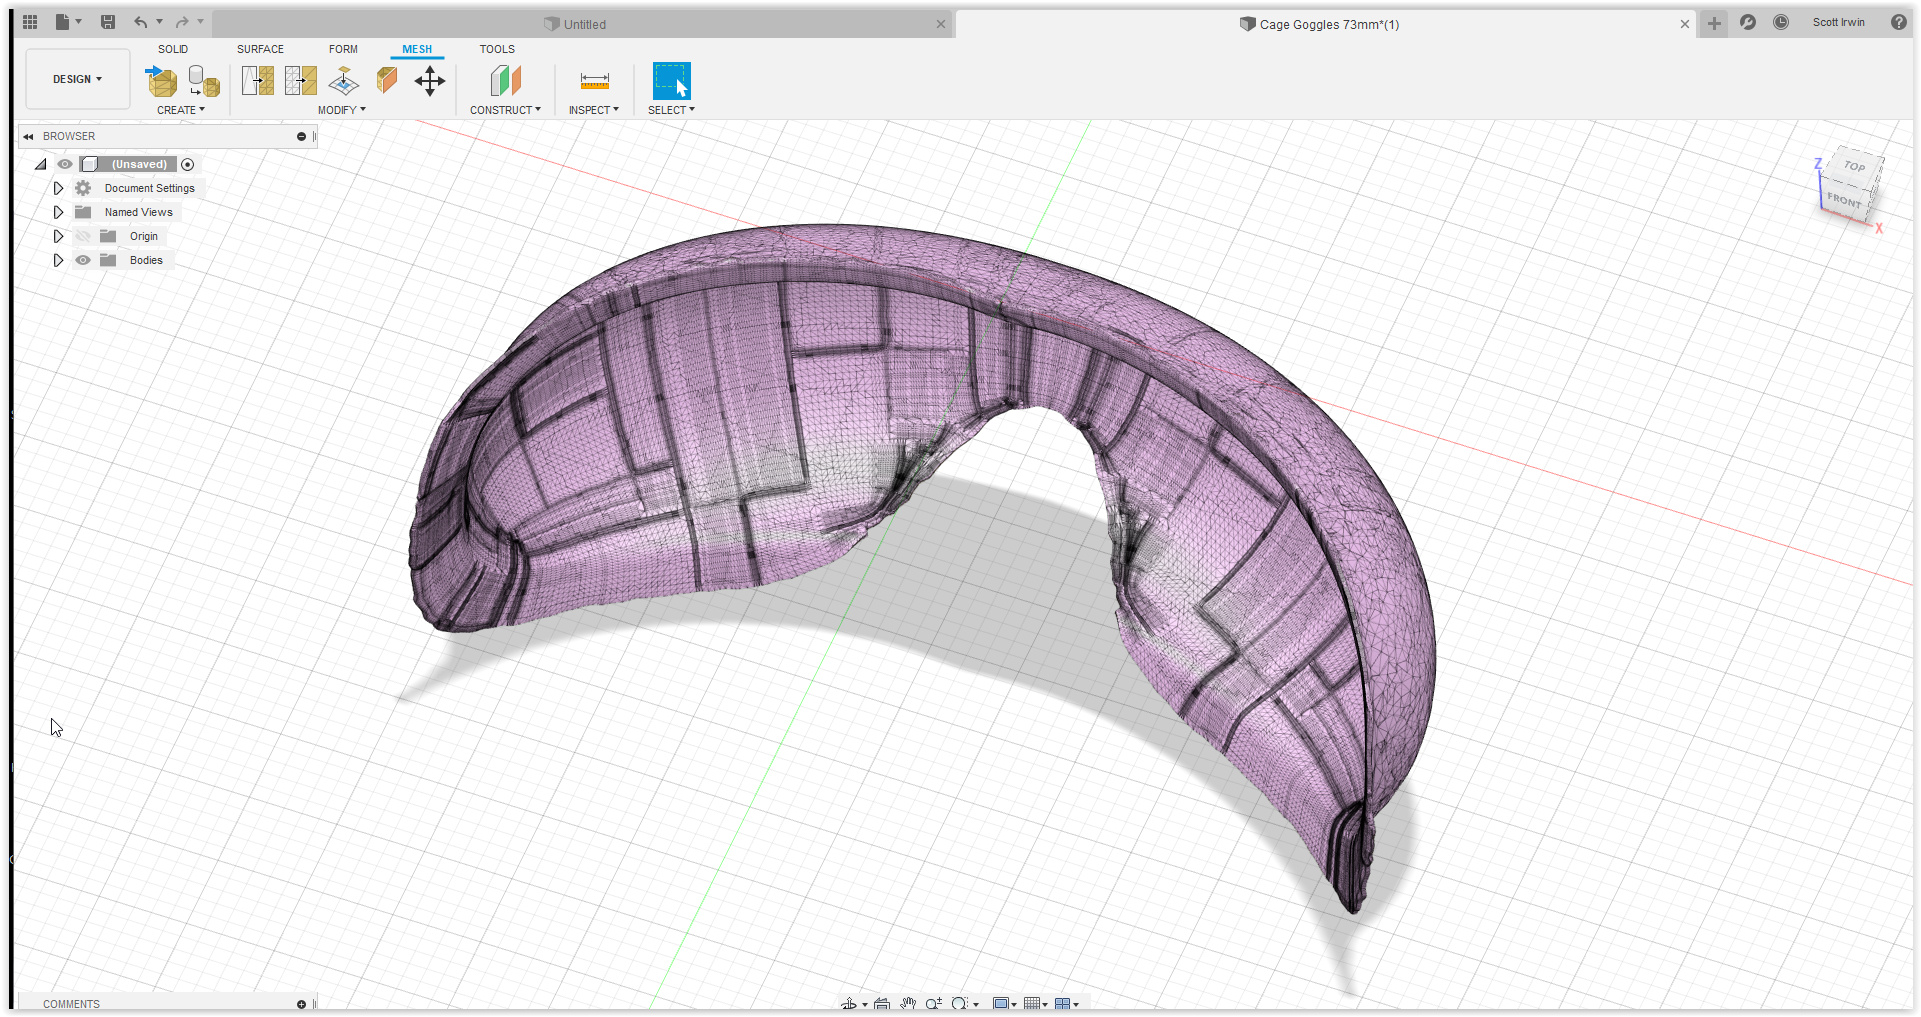The height and width of the screenshot is (1017, 1921).
Task: Open the job status clock icon
Action: pyautogui.click(x=1781, y=22)
